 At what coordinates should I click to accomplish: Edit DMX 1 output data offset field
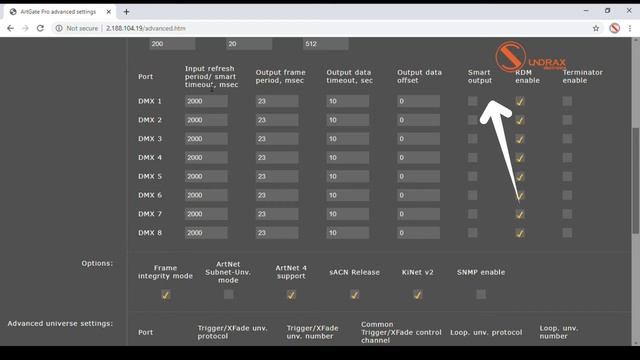[x=418, y=101]
